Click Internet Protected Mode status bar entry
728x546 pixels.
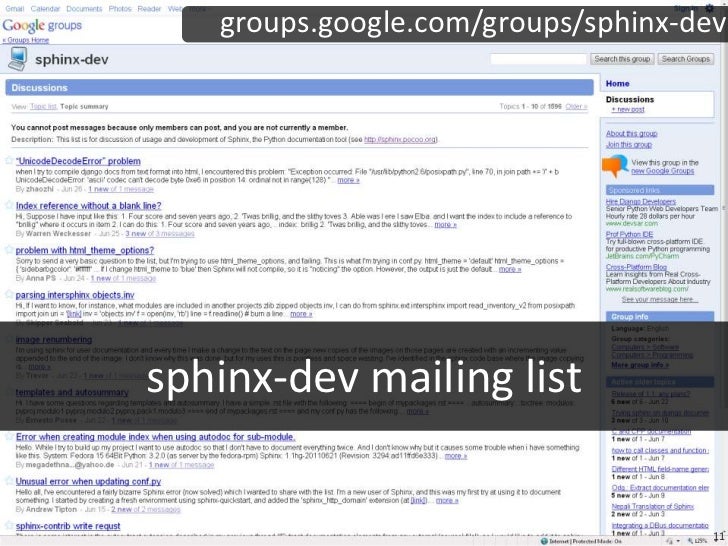pos(582,541)
